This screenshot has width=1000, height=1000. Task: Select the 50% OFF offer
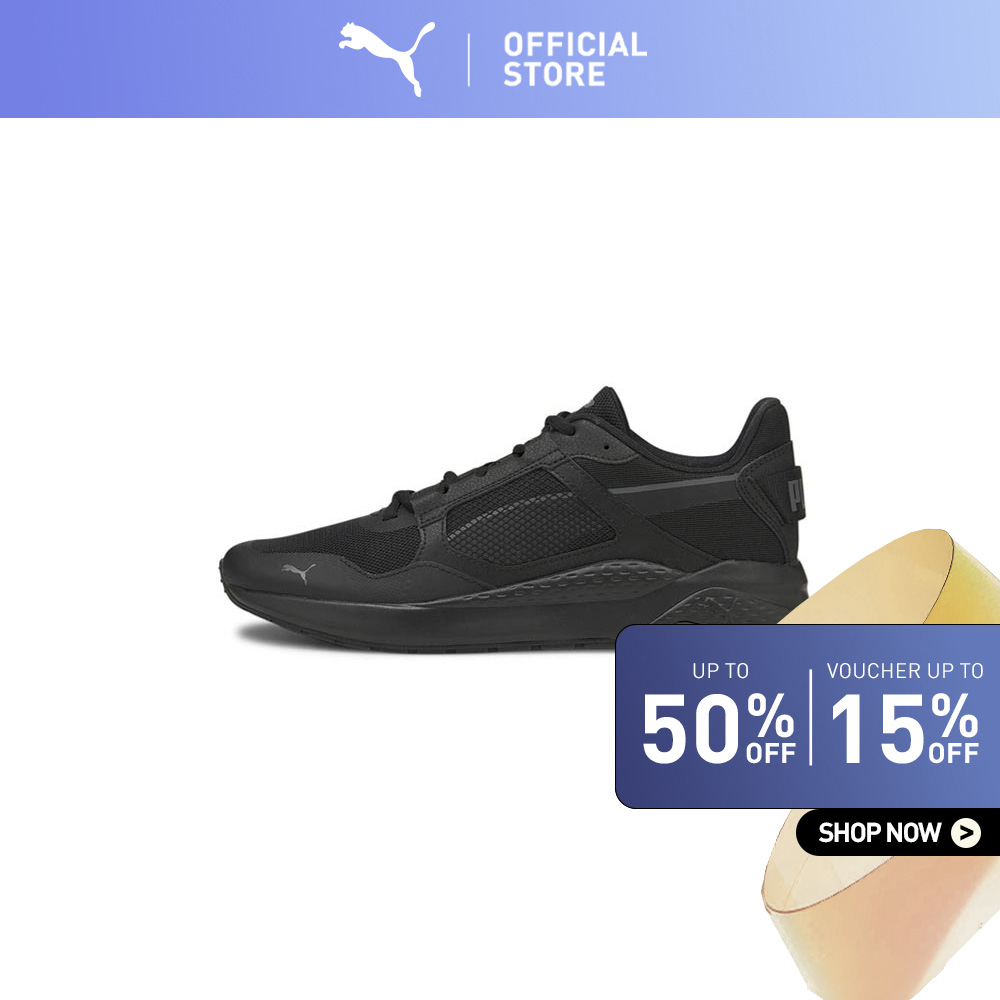click(718, 728)
